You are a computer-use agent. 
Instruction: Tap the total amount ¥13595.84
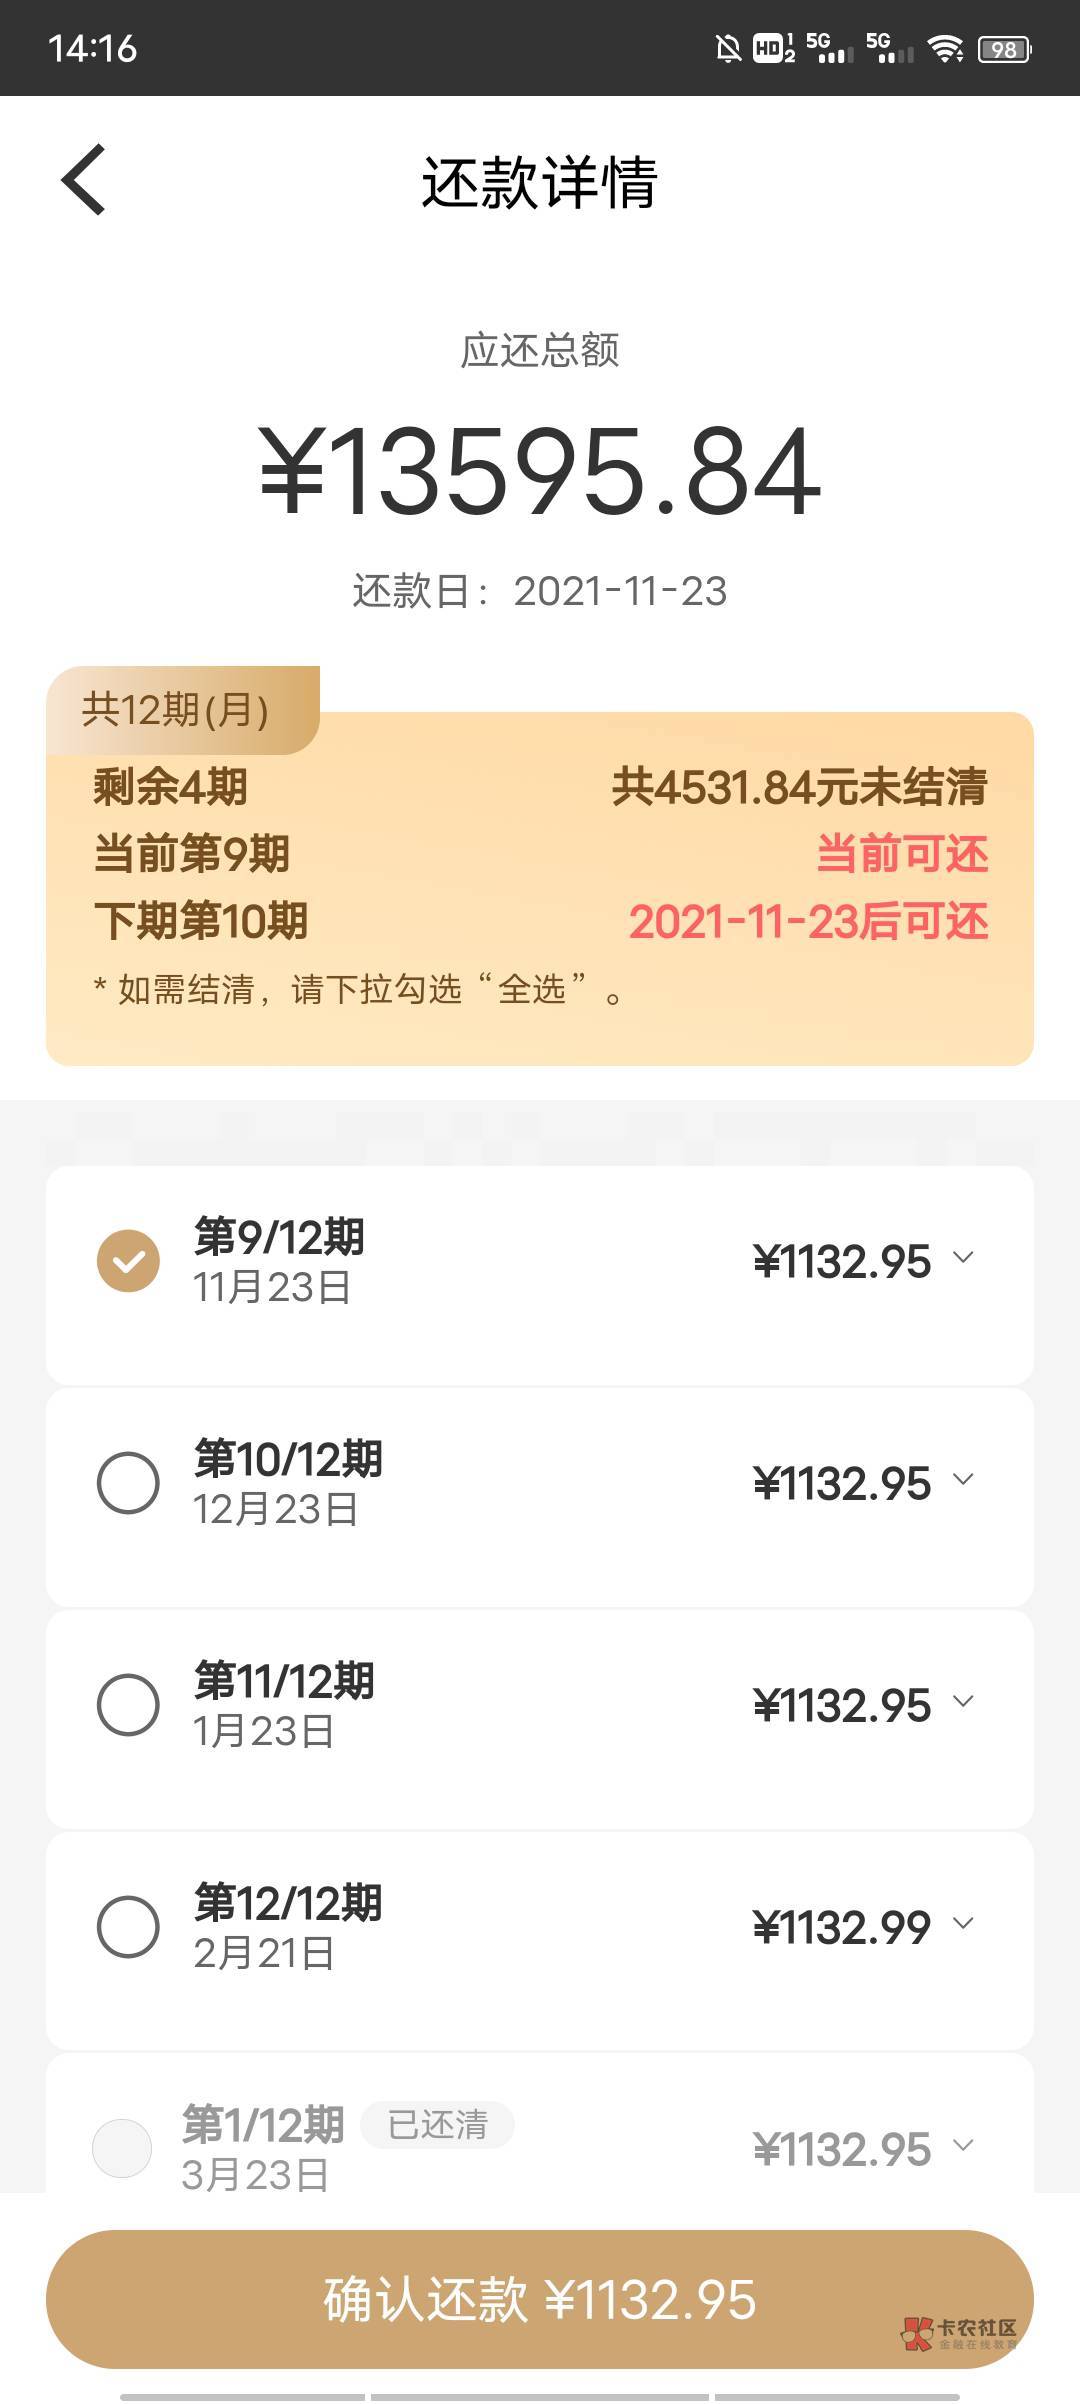click(x=540, y=472)
